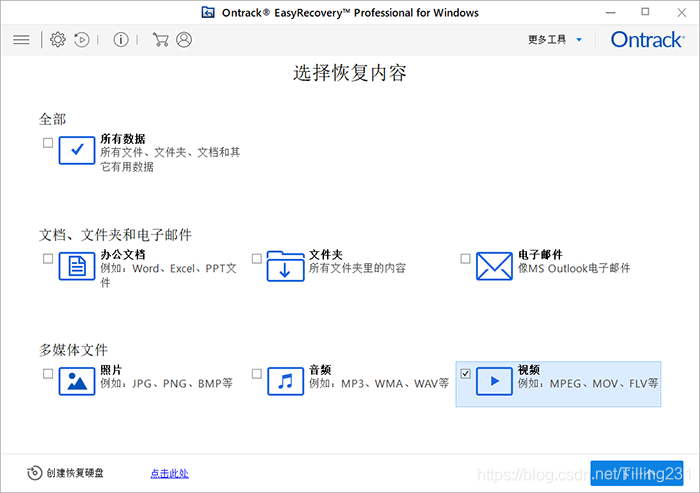This screenshot has width=700, height=493.
Task: Click the 所有数据 title text
Action: pyautogui.click(x=123, y=139)
